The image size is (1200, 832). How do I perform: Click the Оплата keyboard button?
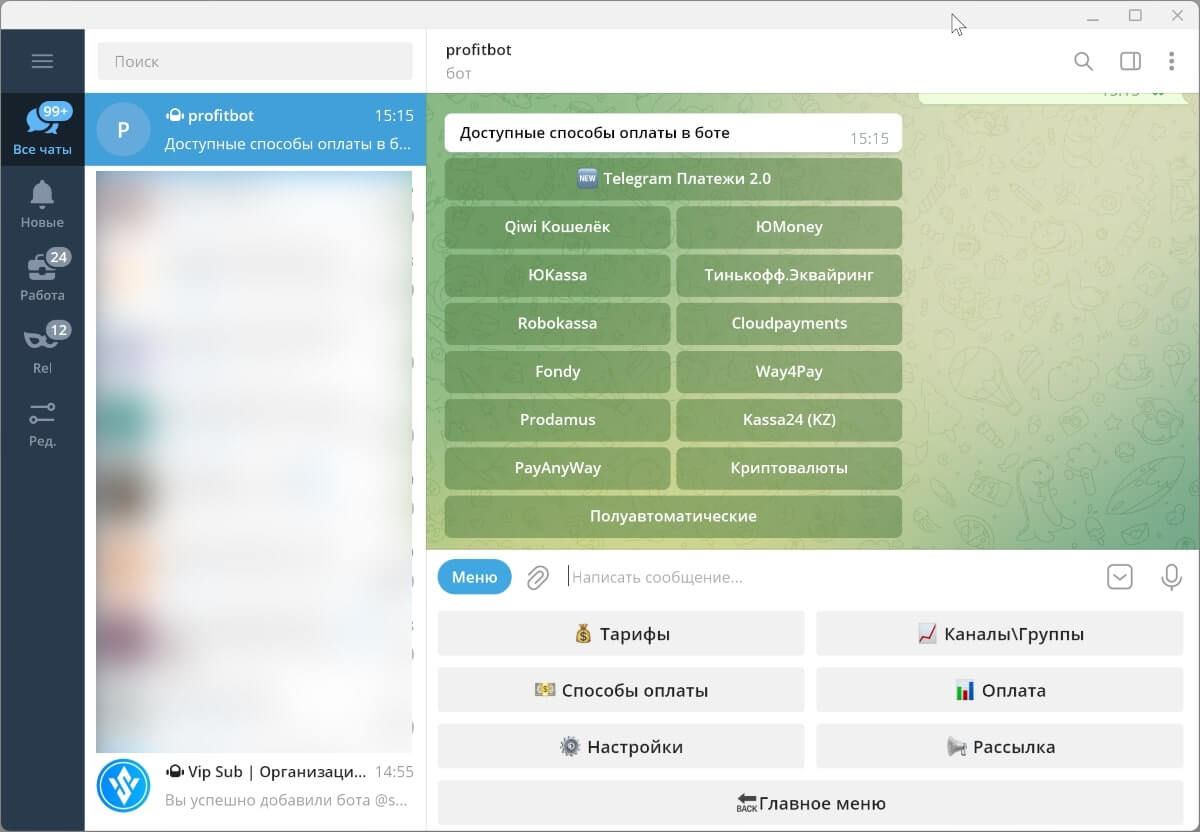click(1000, 690)
